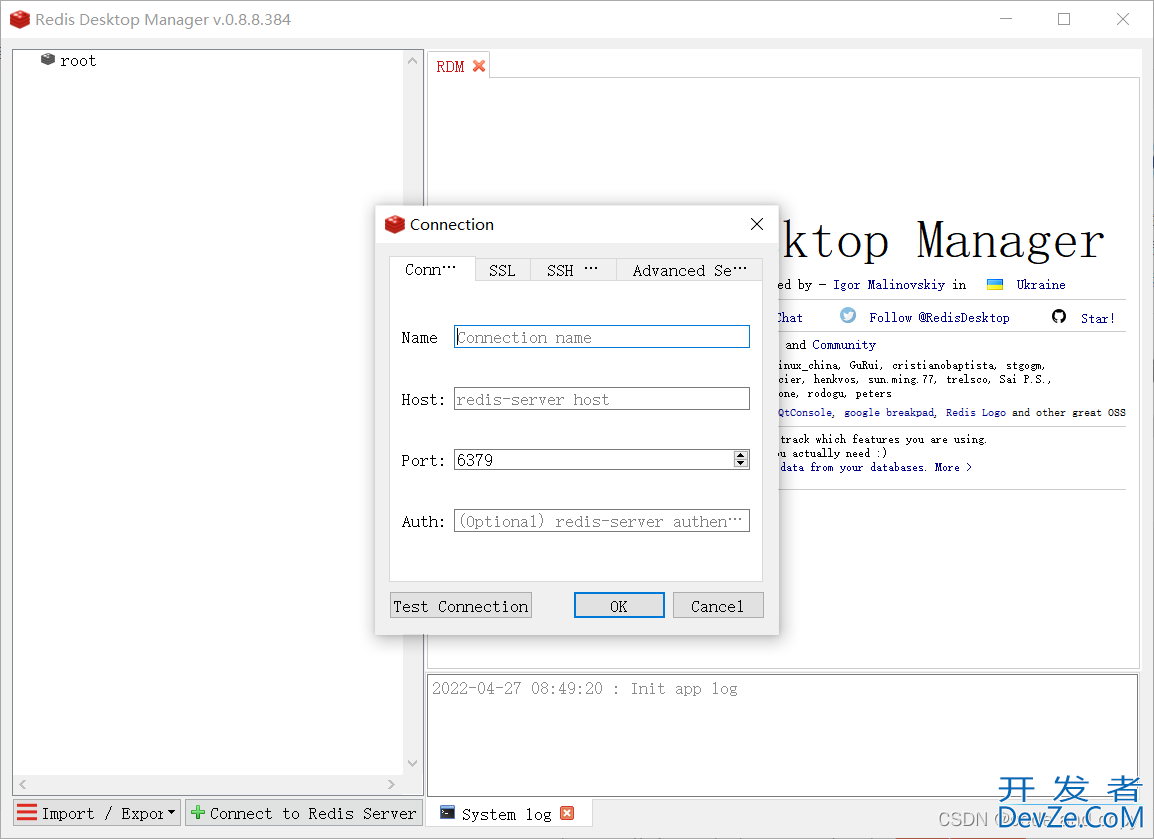The width and height of the screenshot is (1154, 839).
Task: Click the System log terminal icon
Action: click(447, 813)
